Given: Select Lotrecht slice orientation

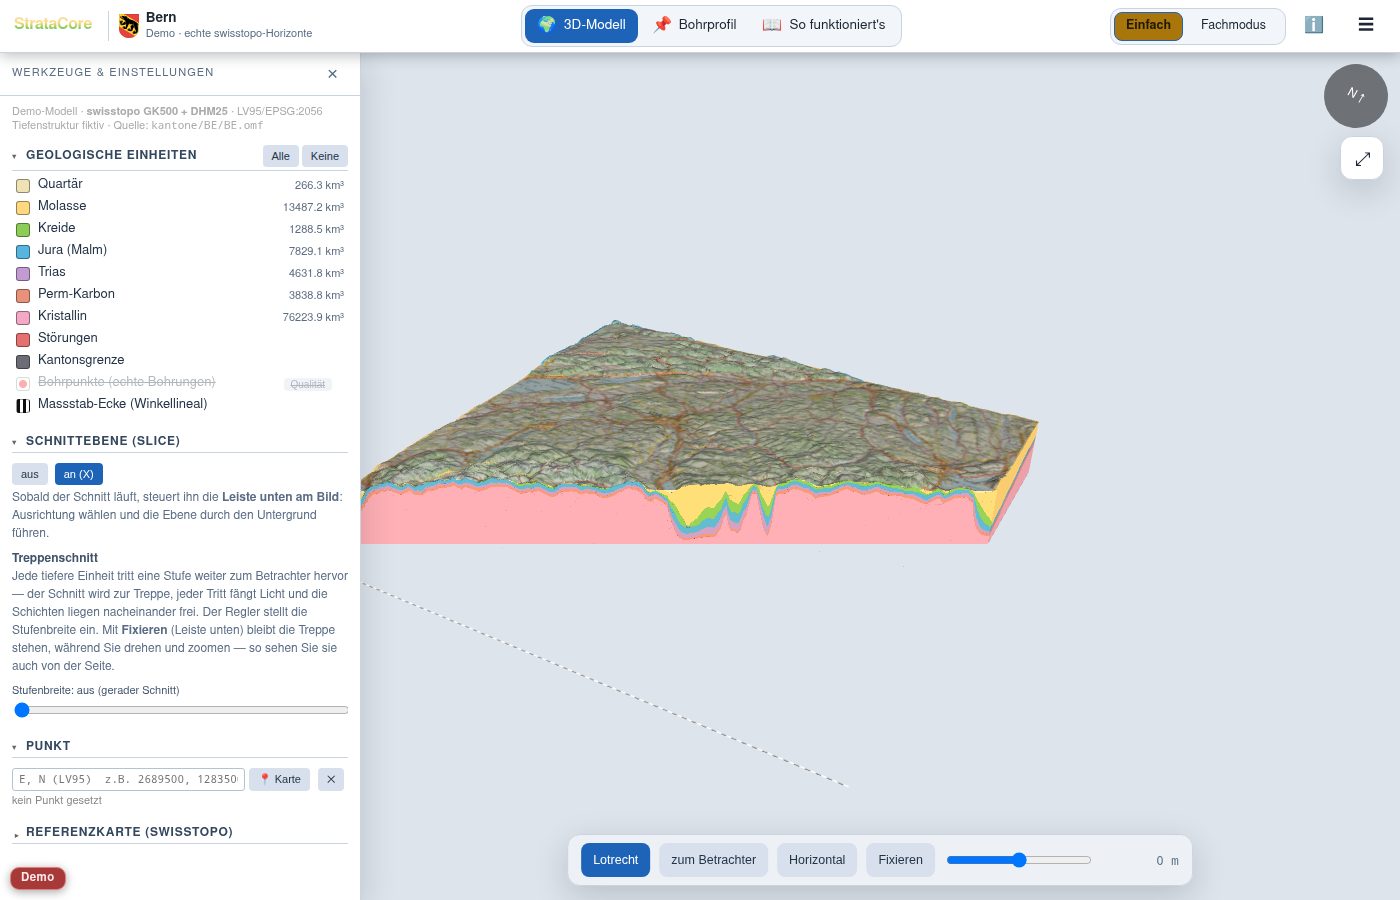Looking at the screenshot, I should pos(616,860).
